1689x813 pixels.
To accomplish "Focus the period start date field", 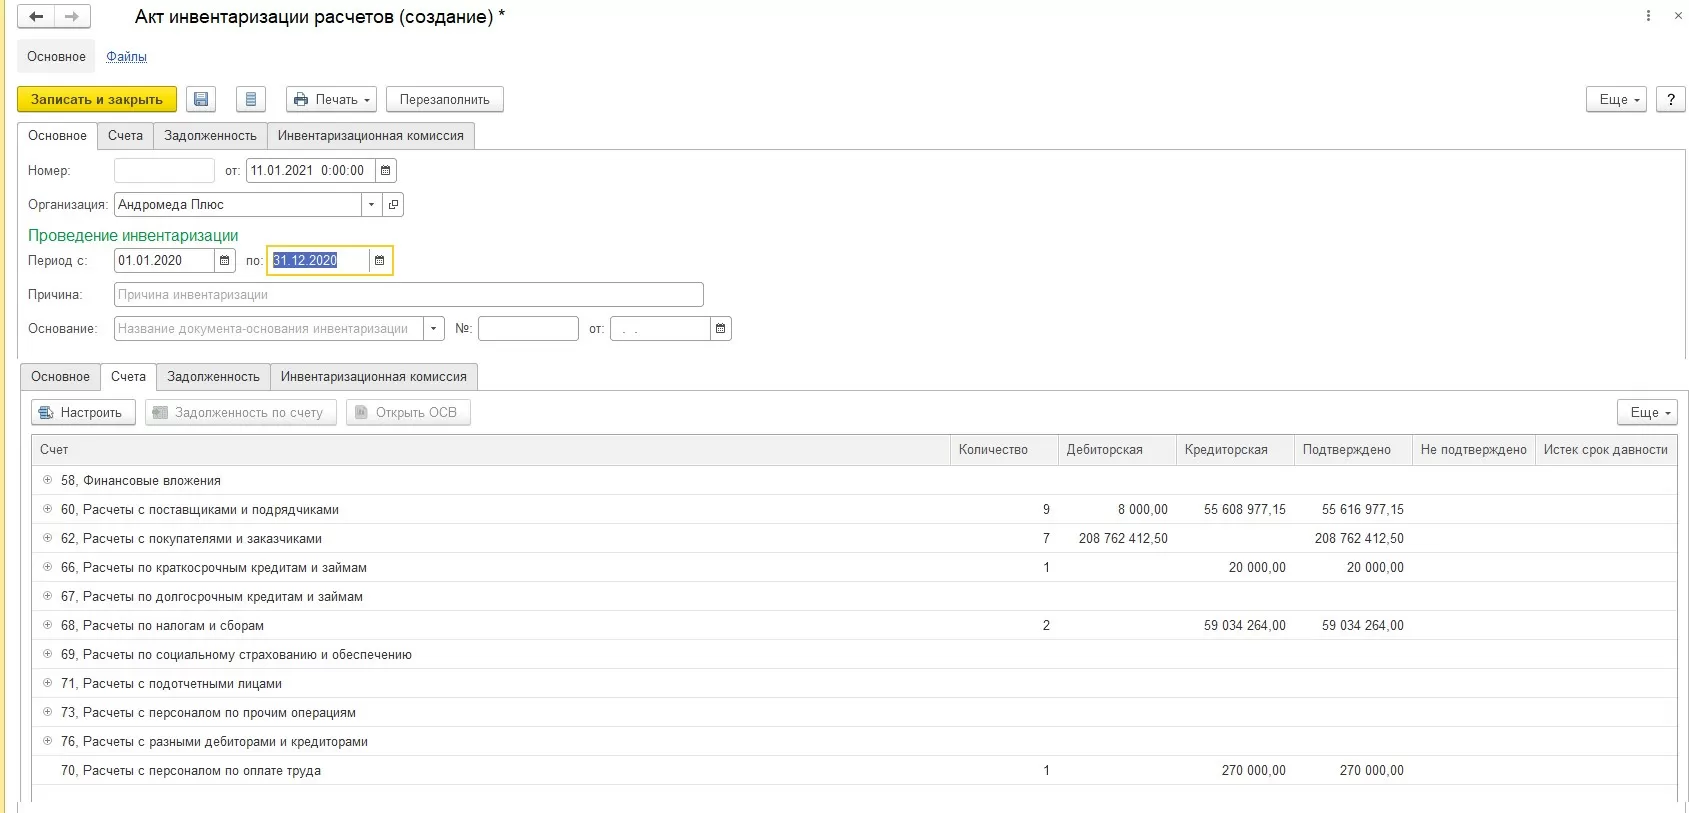I will (164, 261).
